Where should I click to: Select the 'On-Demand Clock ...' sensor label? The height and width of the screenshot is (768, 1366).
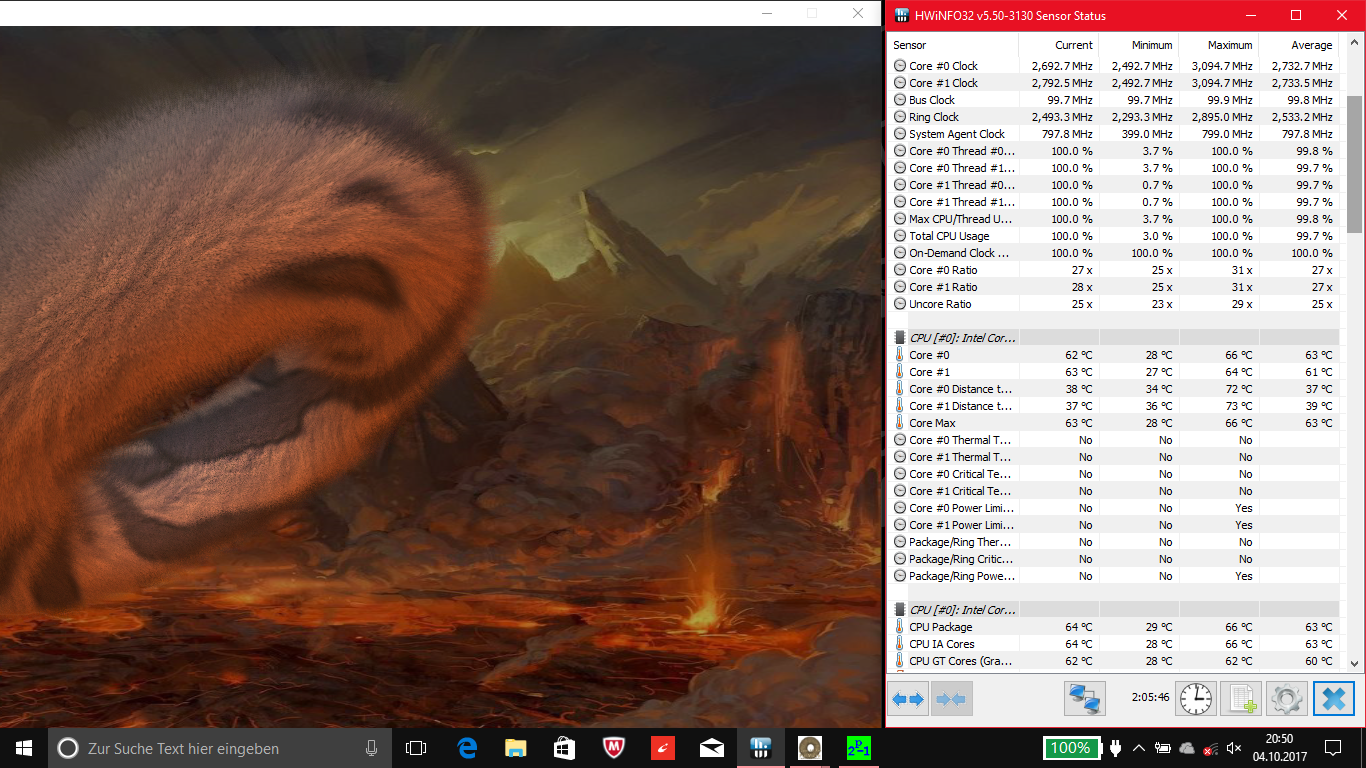(x=960, y=253)
